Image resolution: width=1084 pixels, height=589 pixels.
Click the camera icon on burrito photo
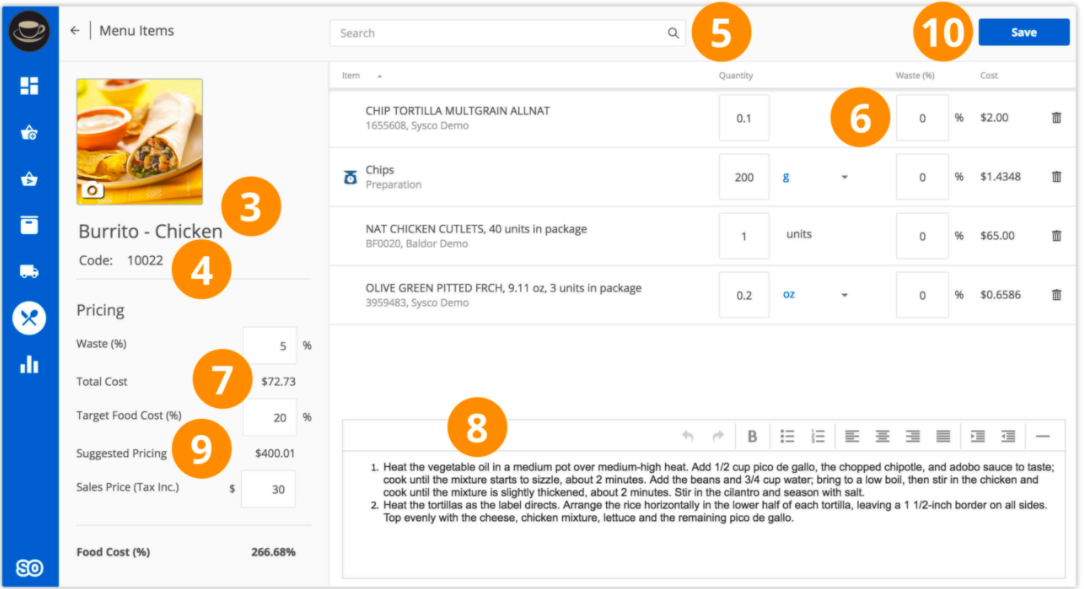tap(92, 190)
